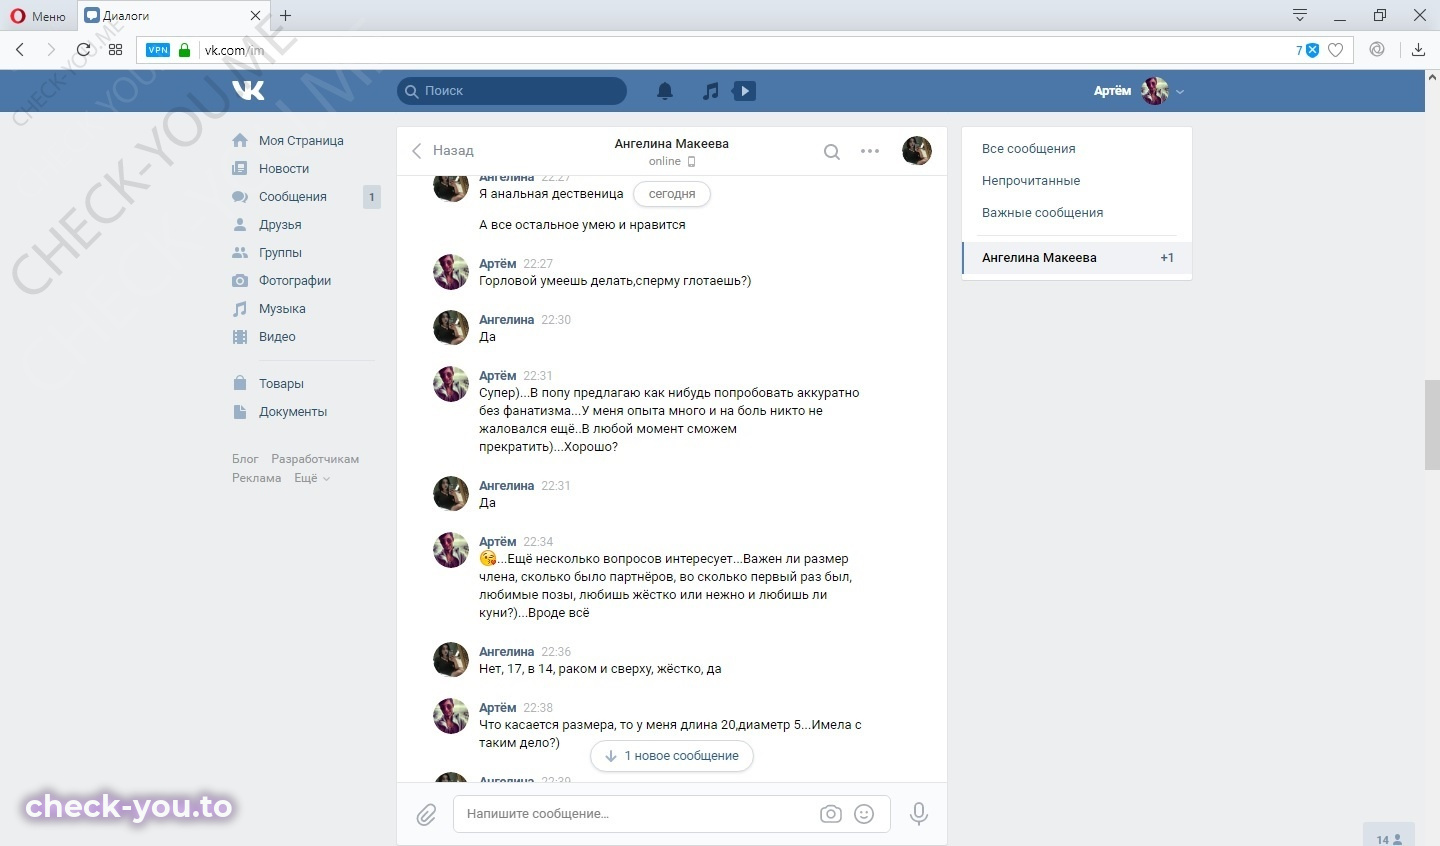Open the tab list menu icon
Screen dimensions: 1440x846
click(x=1300, y=15)
